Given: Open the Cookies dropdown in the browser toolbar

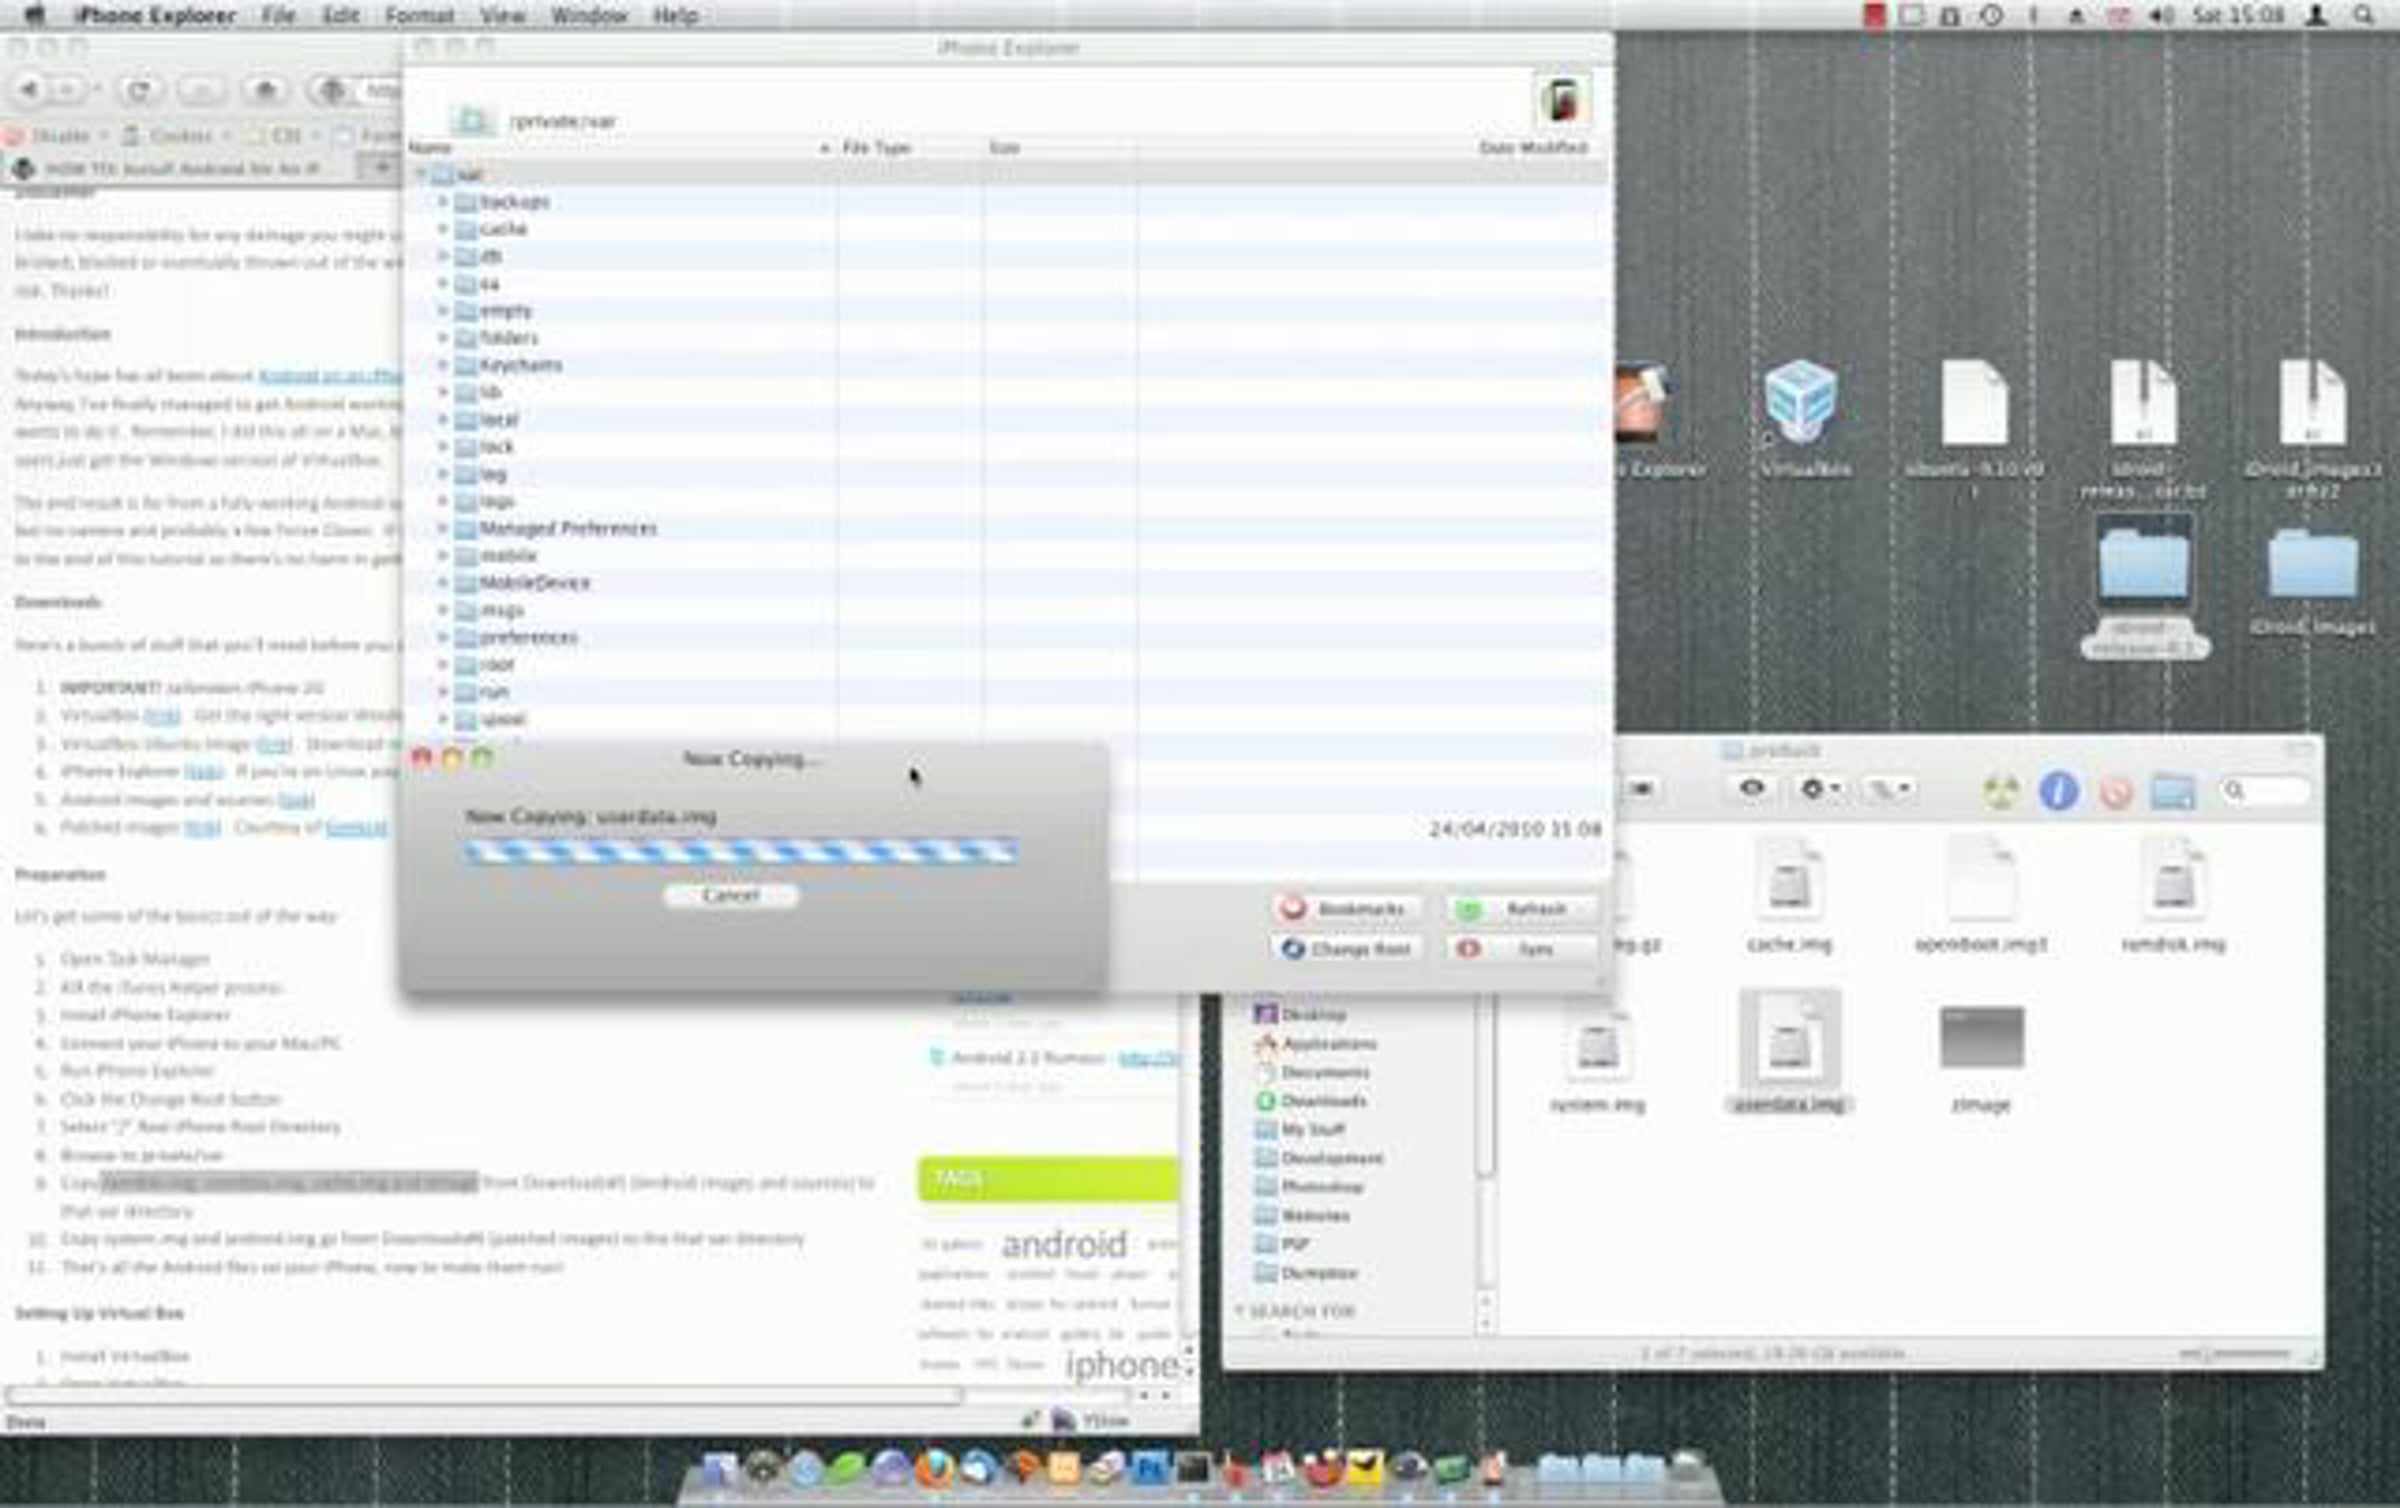Looking at the screenshot, I should (x=176, y=135).
